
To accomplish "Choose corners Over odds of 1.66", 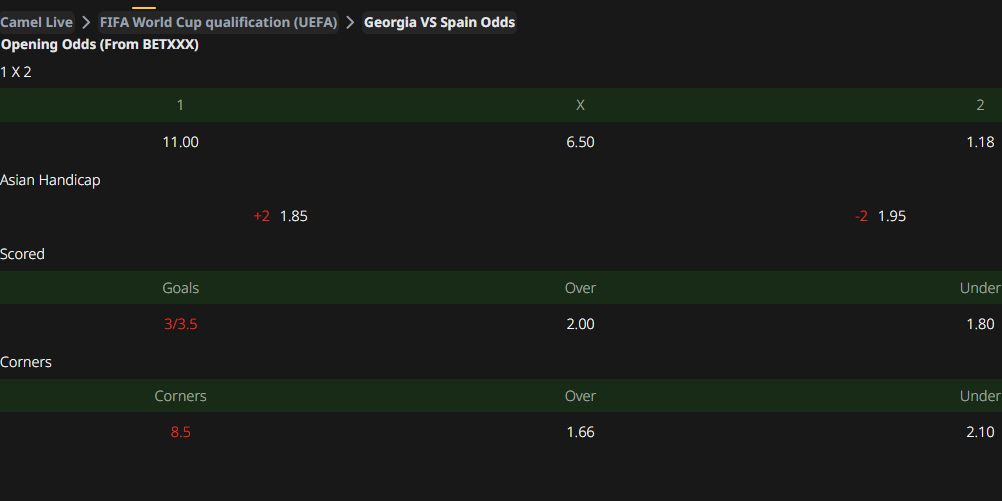I will coord(580,432).
